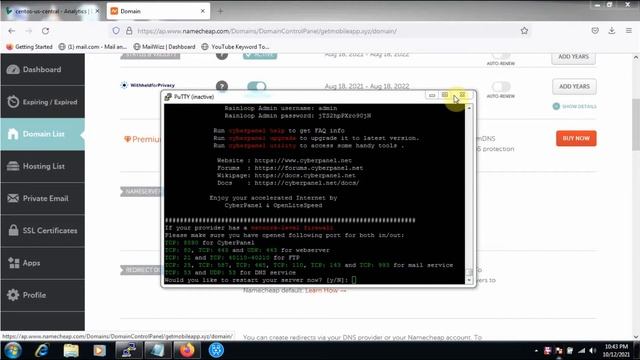Open the media player taskbar icon

(100, 351)
